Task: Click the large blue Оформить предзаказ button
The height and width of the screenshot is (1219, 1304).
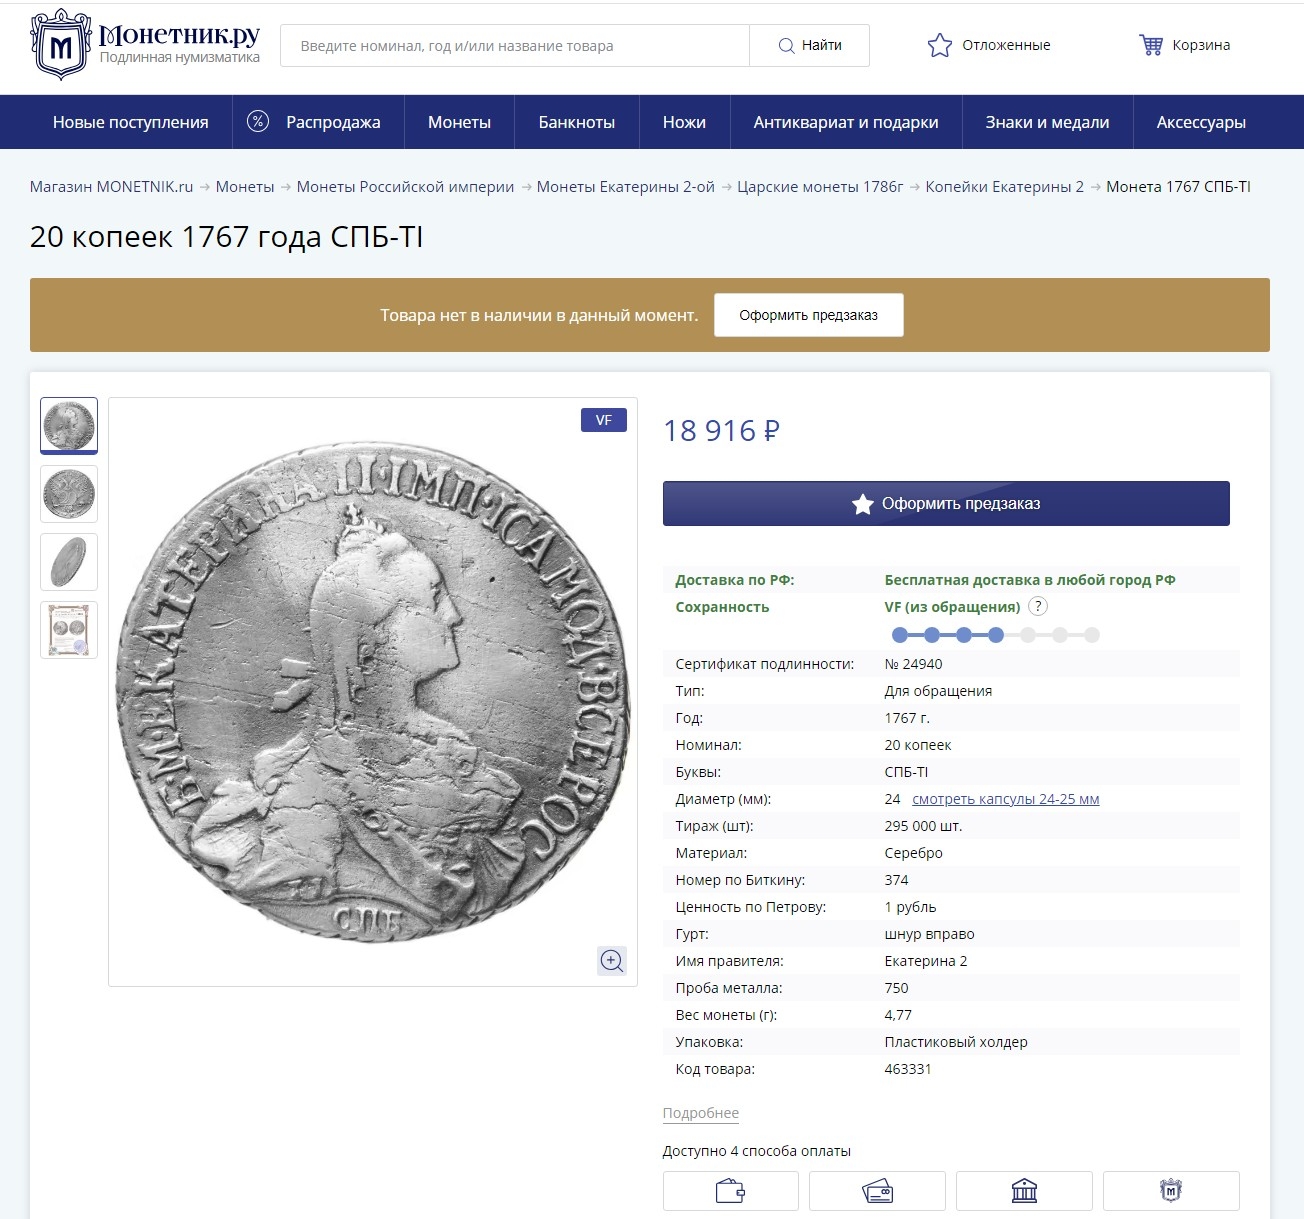Action: coord(946,504)
